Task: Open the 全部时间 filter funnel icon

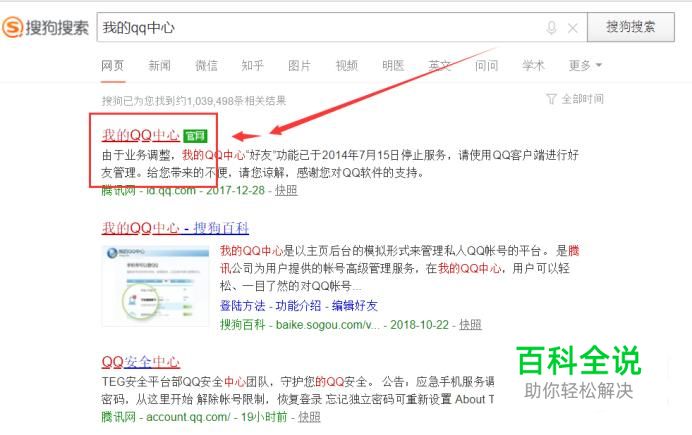Action: coord(551,99)
